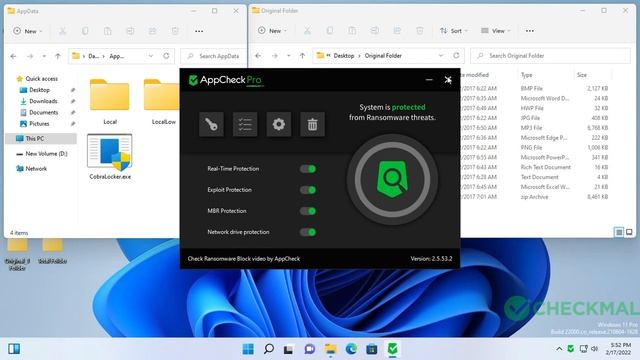640x360 pixels.
Task: Click New button in Original Folder window
Action: pos(272,31)
